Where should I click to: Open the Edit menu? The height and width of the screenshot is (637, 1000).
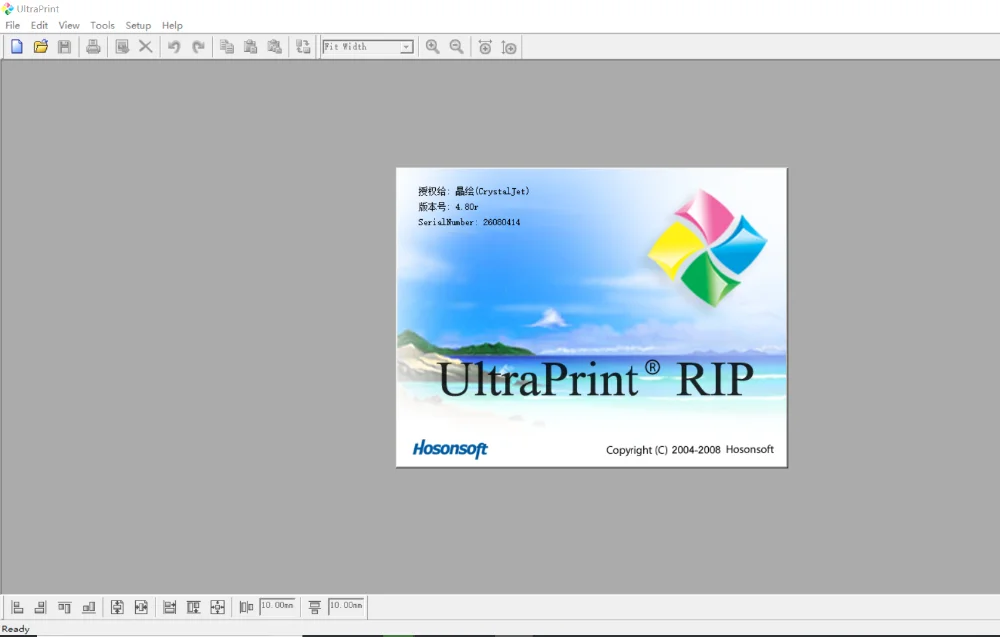(x=40, y=26)
